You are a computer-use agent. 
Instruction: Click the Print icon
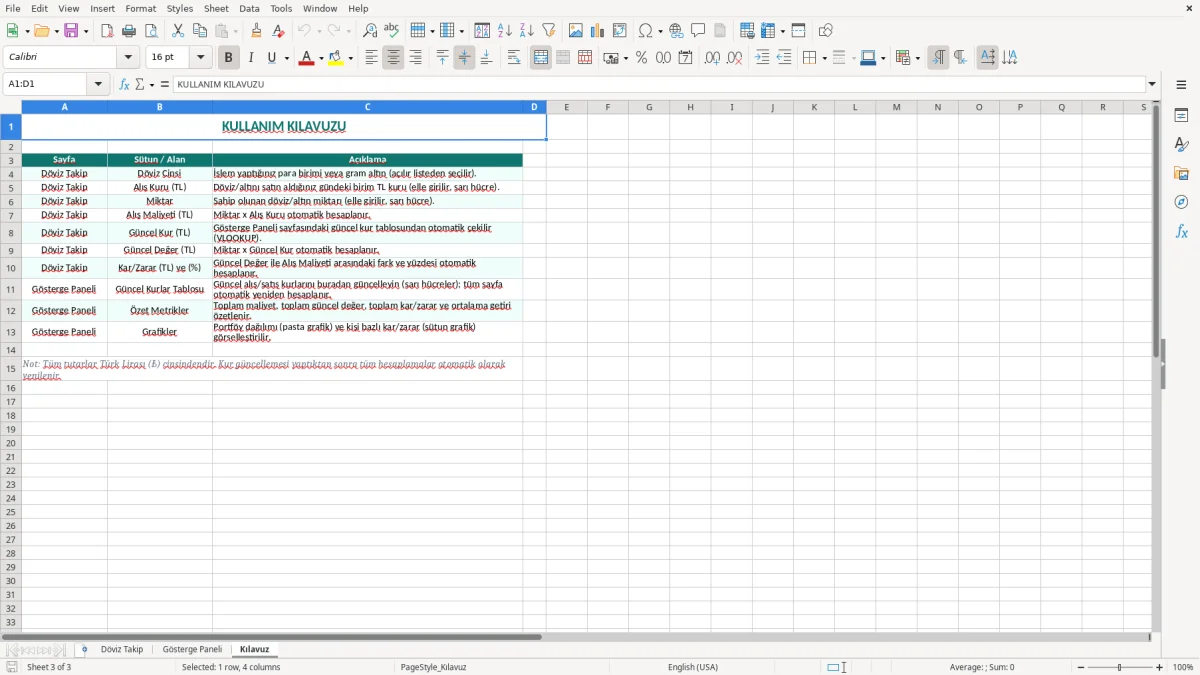(129, 31)
